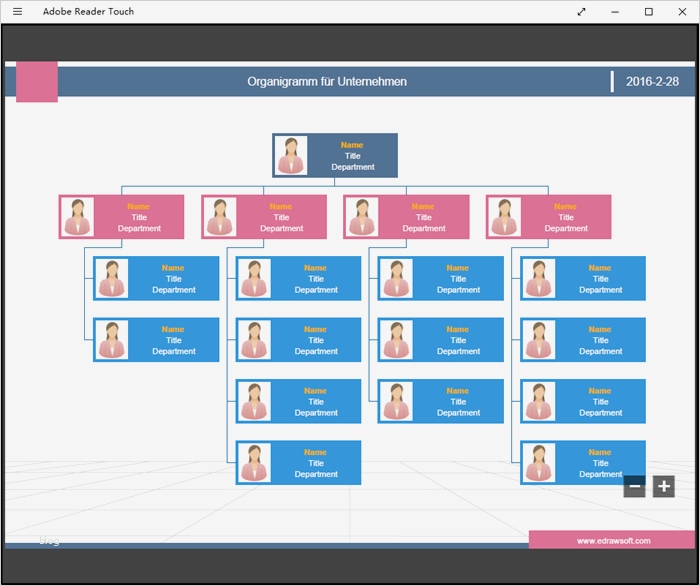This screenshot has width=700, height=586.
Task: Click the title "Organigramm für Unternehmen"
Action: coord(327,82)
